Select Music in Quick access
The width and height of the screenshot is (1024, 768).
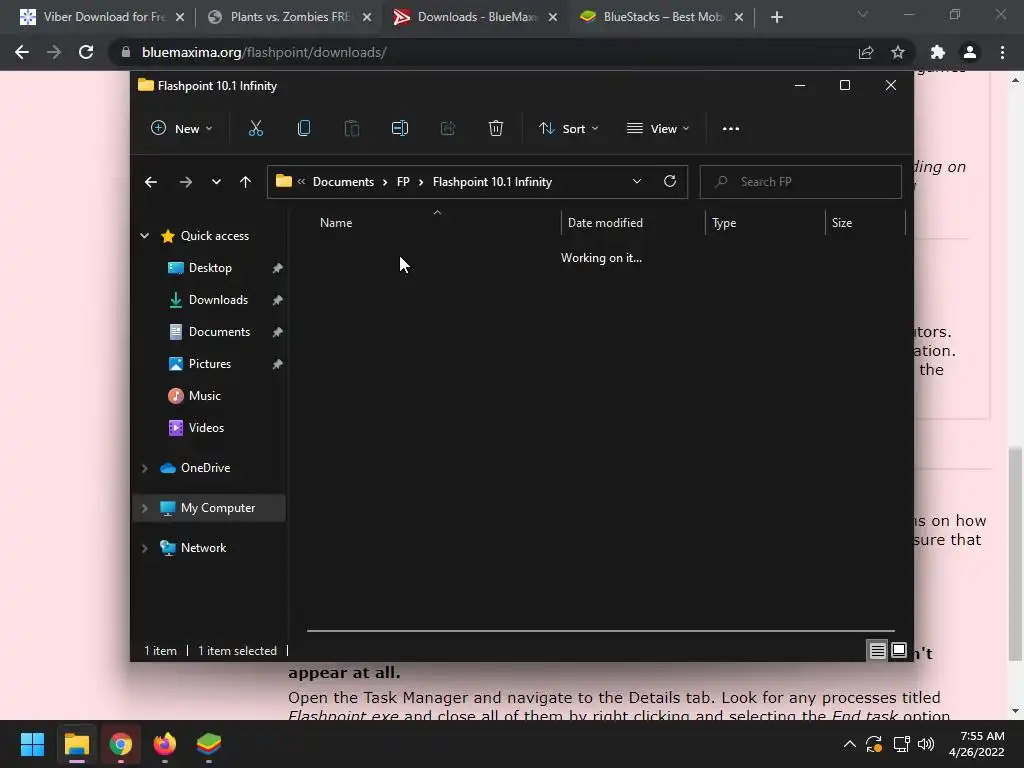click(204, 396)
